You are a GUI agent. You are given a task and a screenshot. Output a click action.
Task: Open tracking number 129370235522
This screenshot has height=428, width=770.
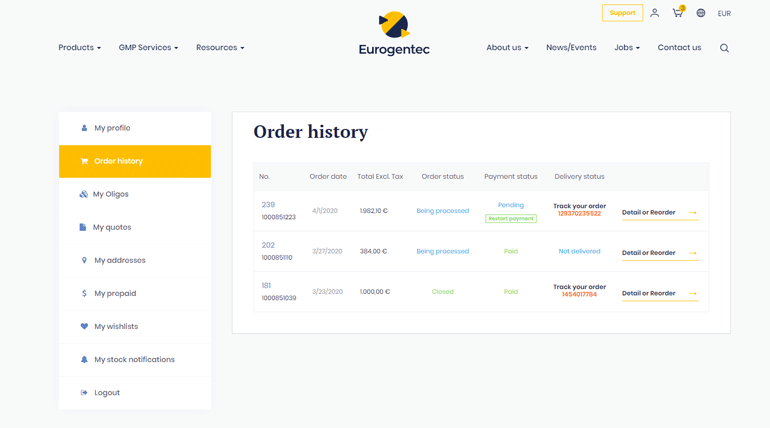click(x=579, y=214)
